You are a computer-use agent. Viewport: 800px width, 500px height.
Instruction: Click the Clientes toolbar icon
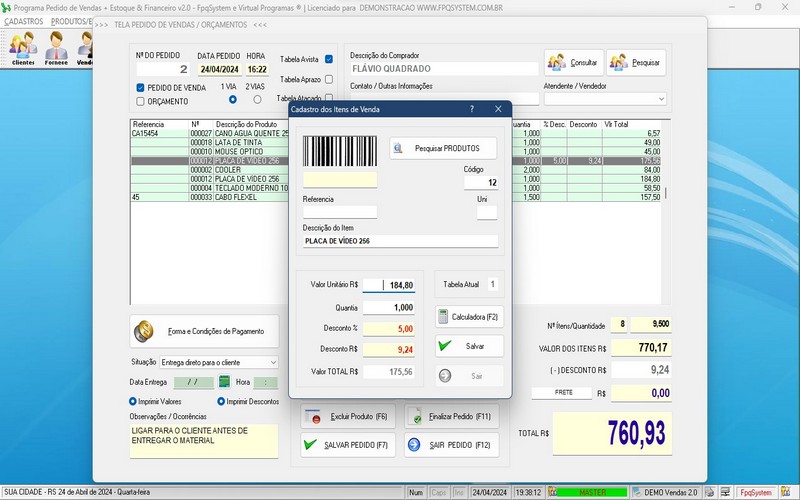(22, 47)
